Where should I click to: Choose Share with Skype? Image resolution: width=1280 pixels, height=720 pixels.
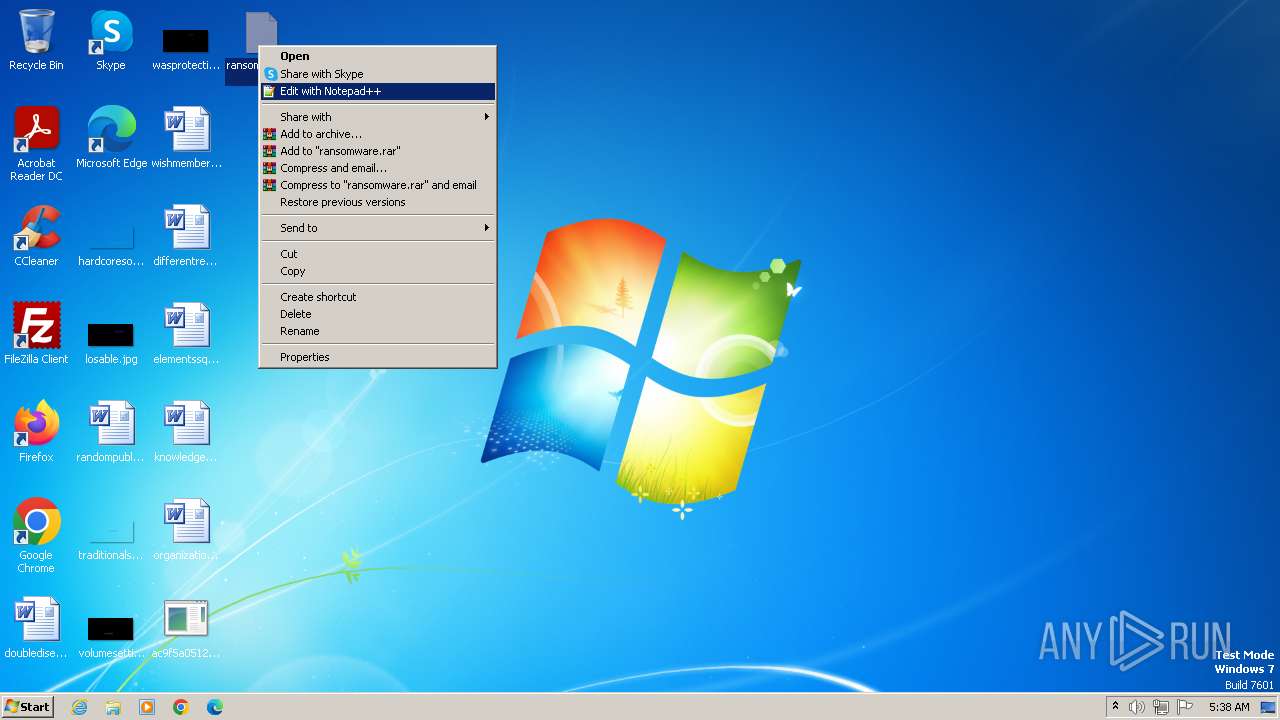pos(378,74)
